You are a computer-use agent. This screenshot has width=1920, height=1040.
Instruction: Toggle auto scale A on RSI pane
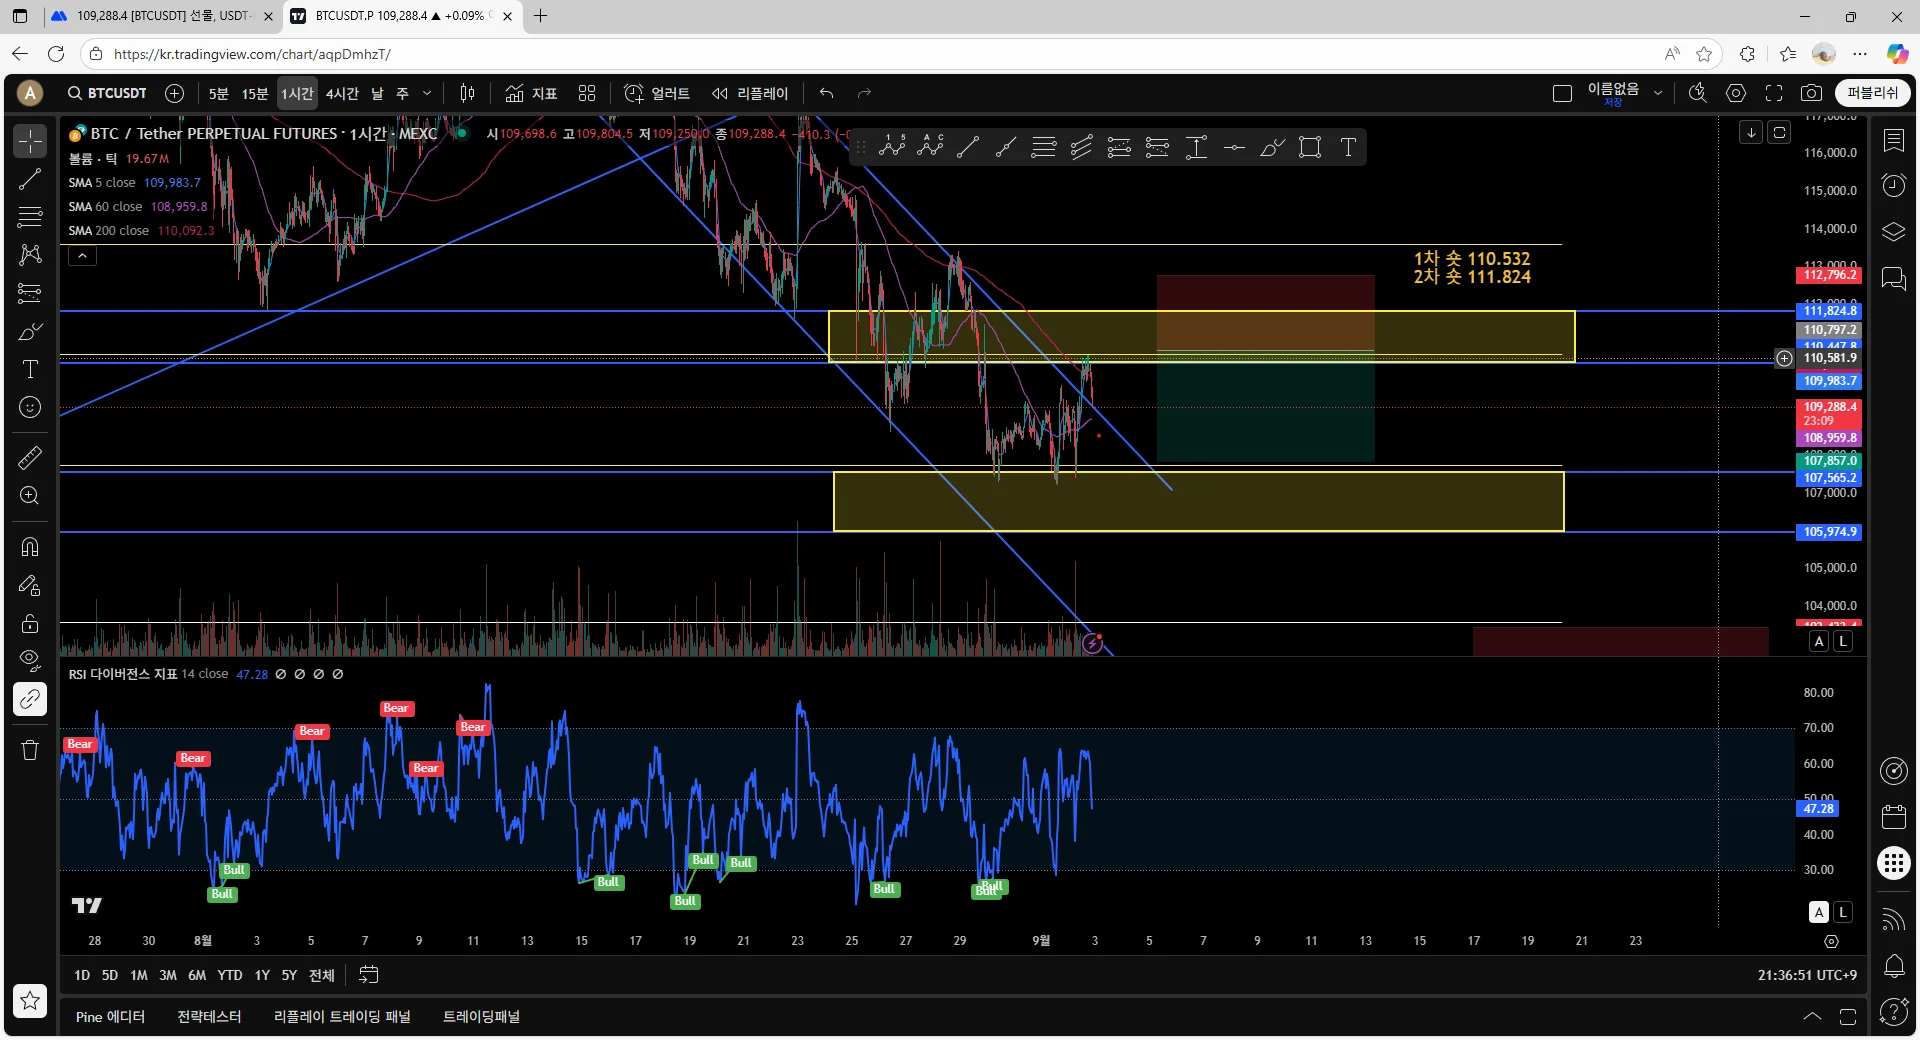(1819, 912)
